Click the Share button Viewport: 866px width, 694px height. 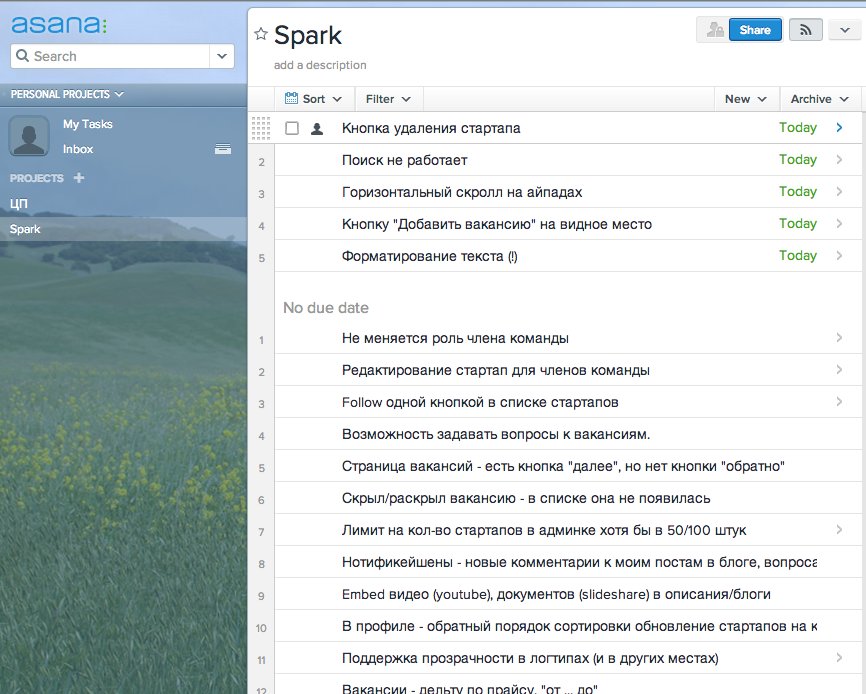point(755,30)
